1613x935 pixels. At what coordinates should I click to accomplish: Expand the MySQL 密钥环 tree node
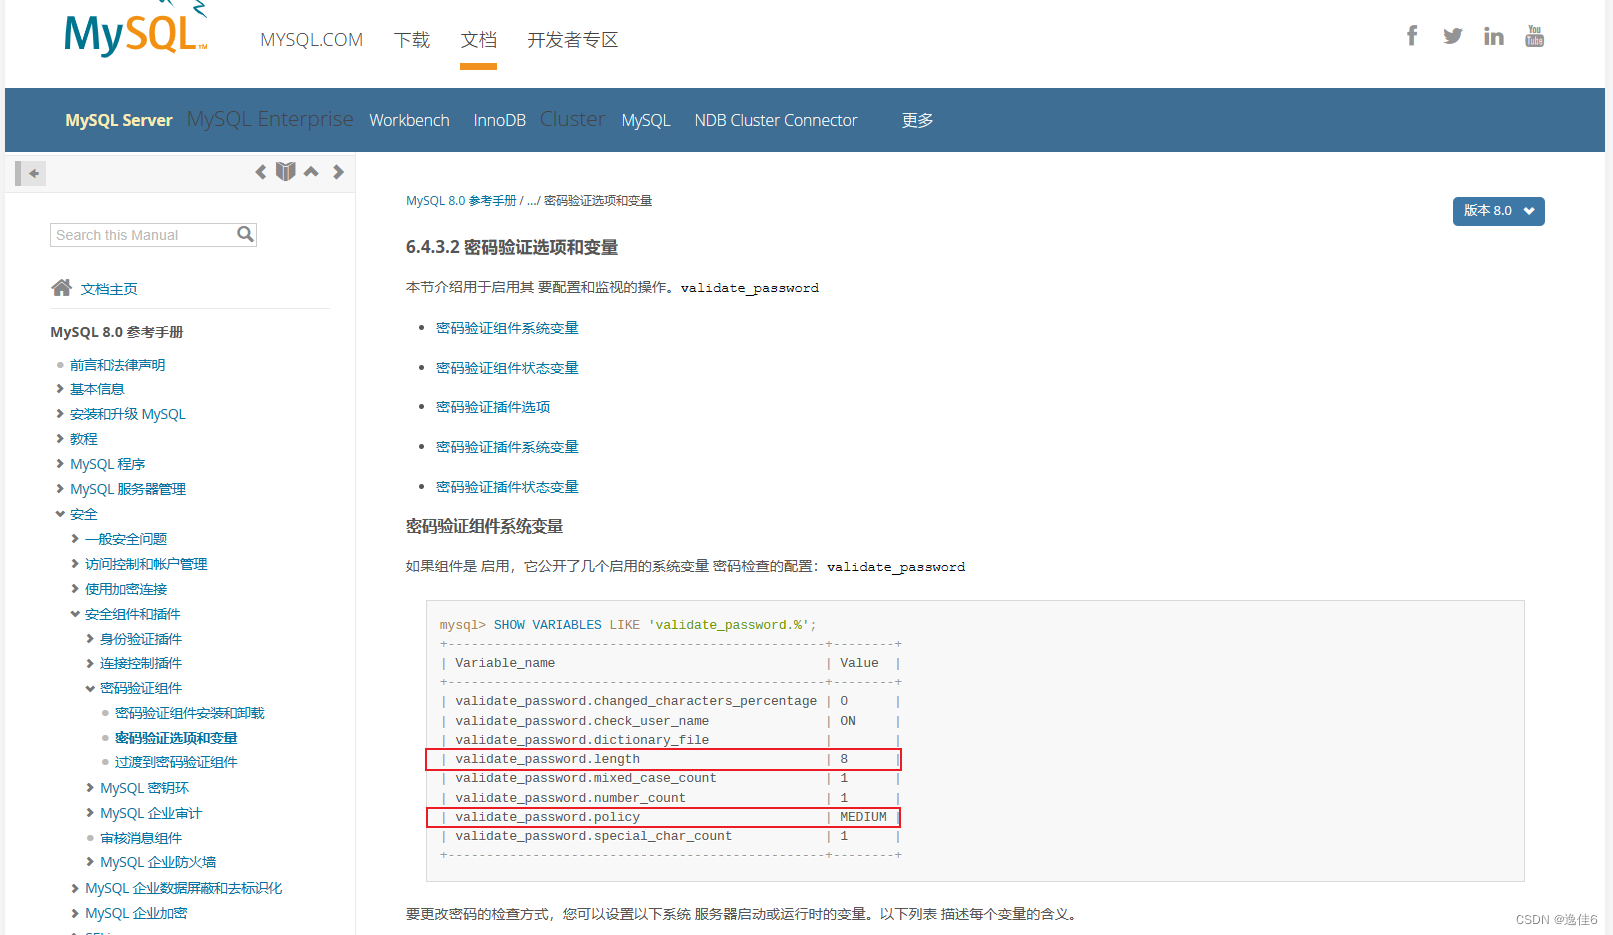(x=90, y=788)
